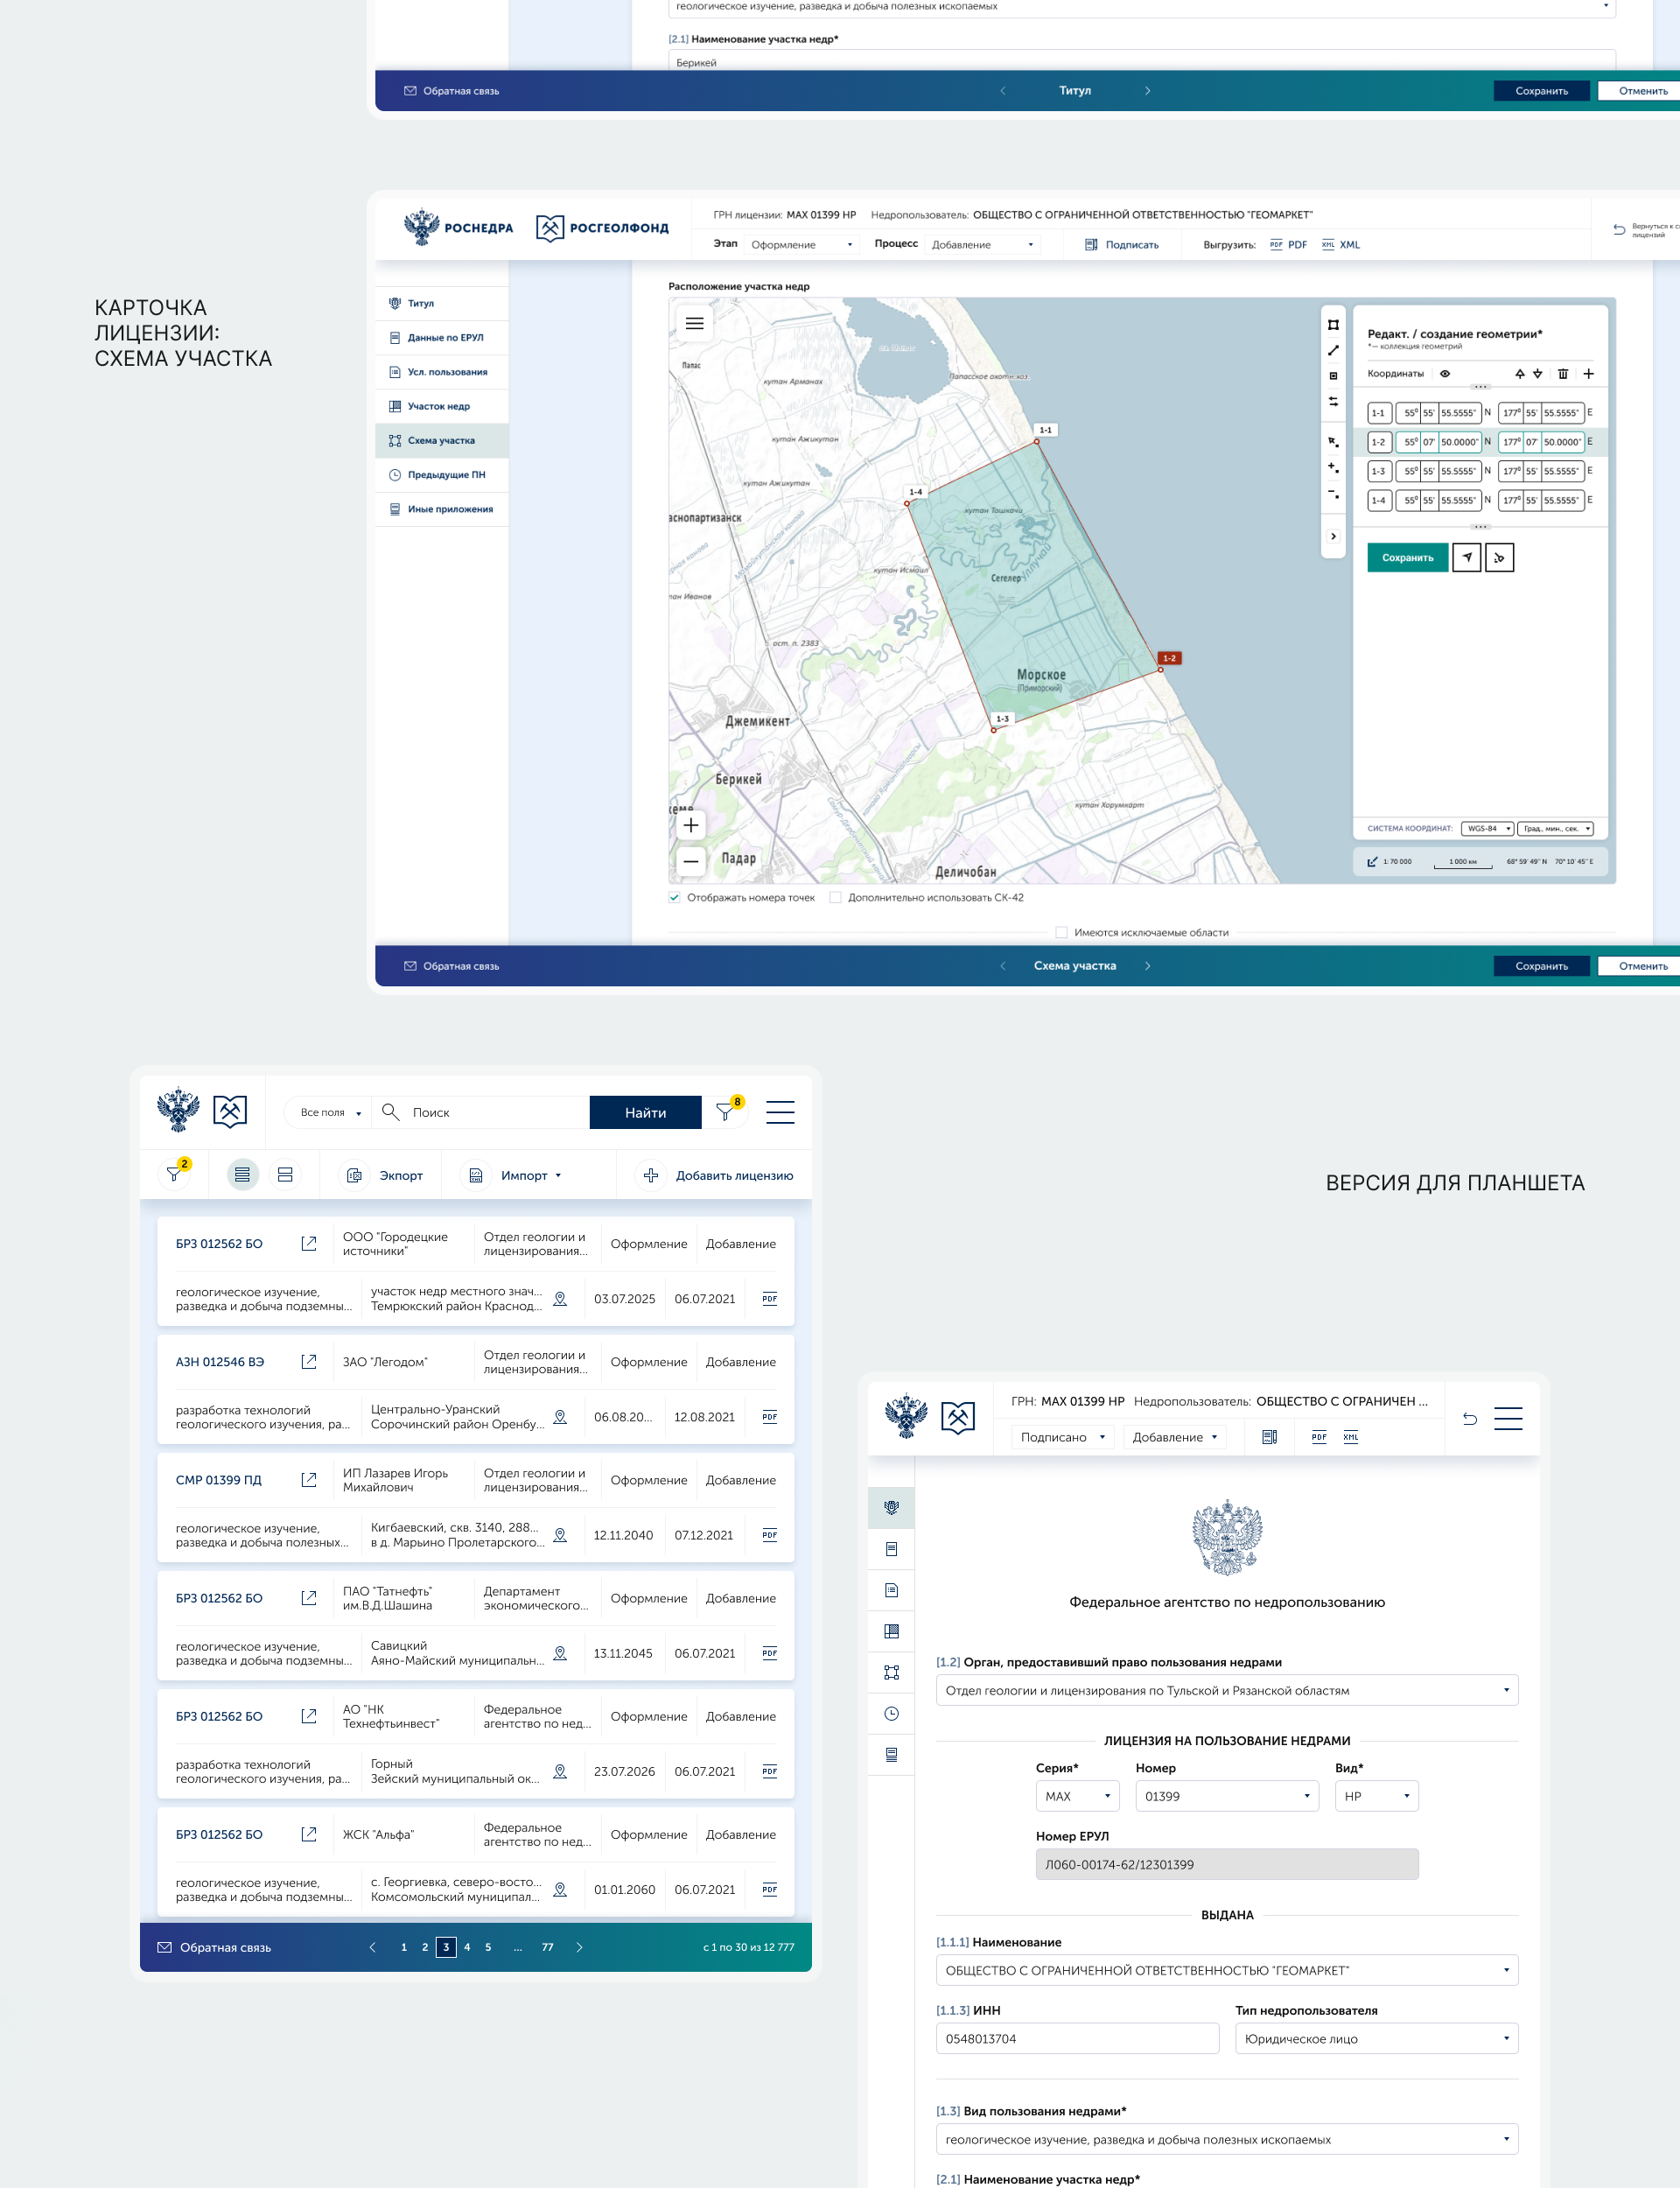The height and width of the screenshot is (2188, 1680).
Task: Open location pin for АЗН 012546 ВЭ row
Action: [560, 1417]
